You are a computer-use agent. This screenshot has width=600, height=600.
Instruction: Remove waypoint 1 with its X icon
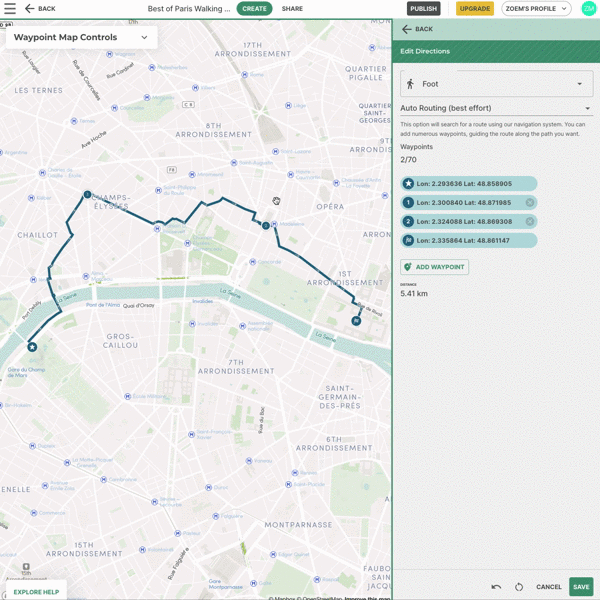coord(530,203)
